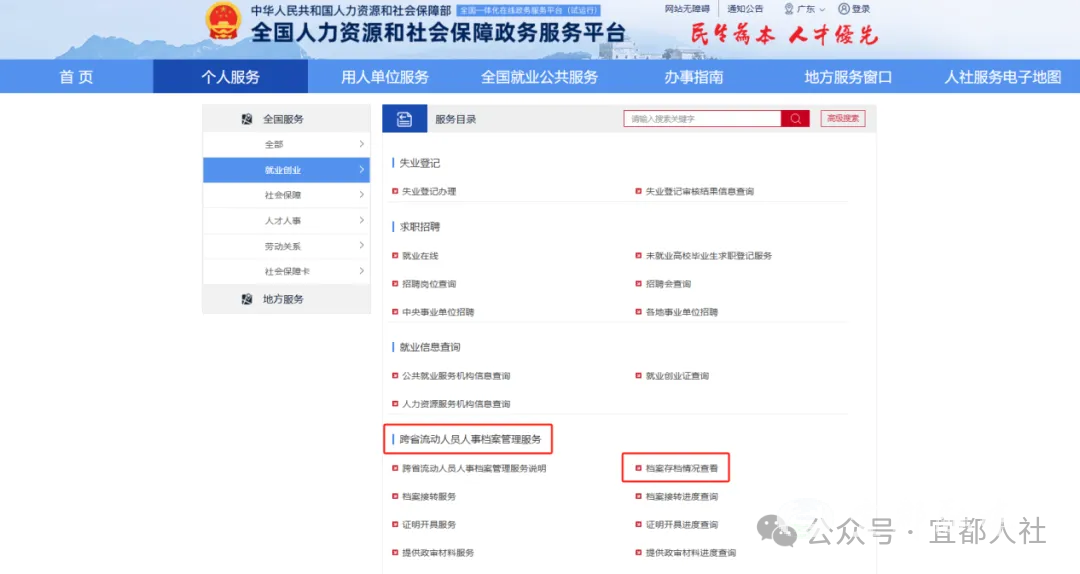Click the 全国人力资源和社会保障政务服务平台 title
This screenshot has width=1080, height=574.
(x=438, y=33)
